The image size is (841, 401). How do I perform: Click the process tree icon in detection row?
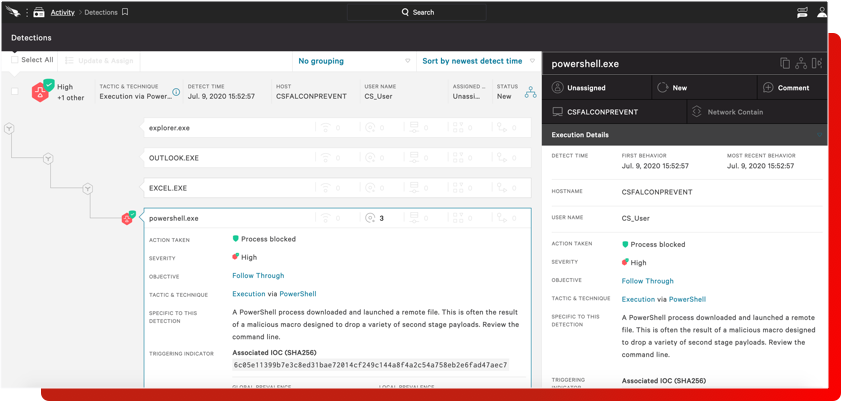click(530, 93)
